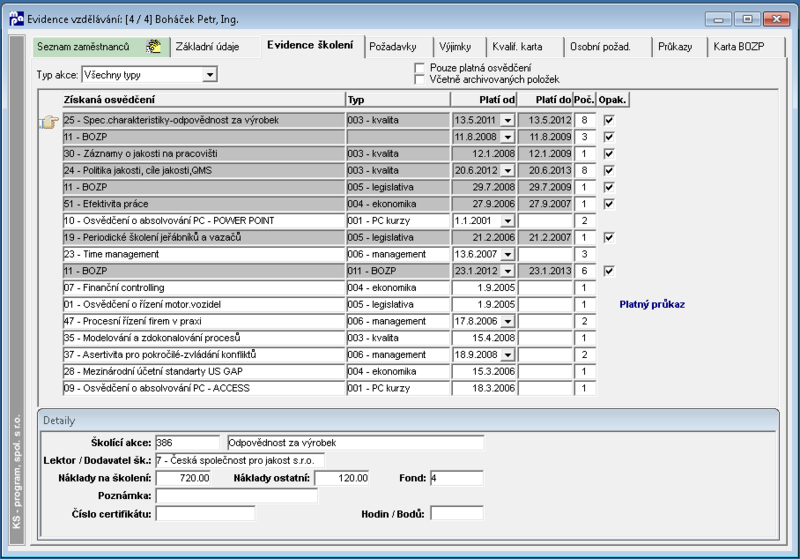Click the Lektor / Dodavatel šk. field
The image size is (800, 559).
click(239, 461)
